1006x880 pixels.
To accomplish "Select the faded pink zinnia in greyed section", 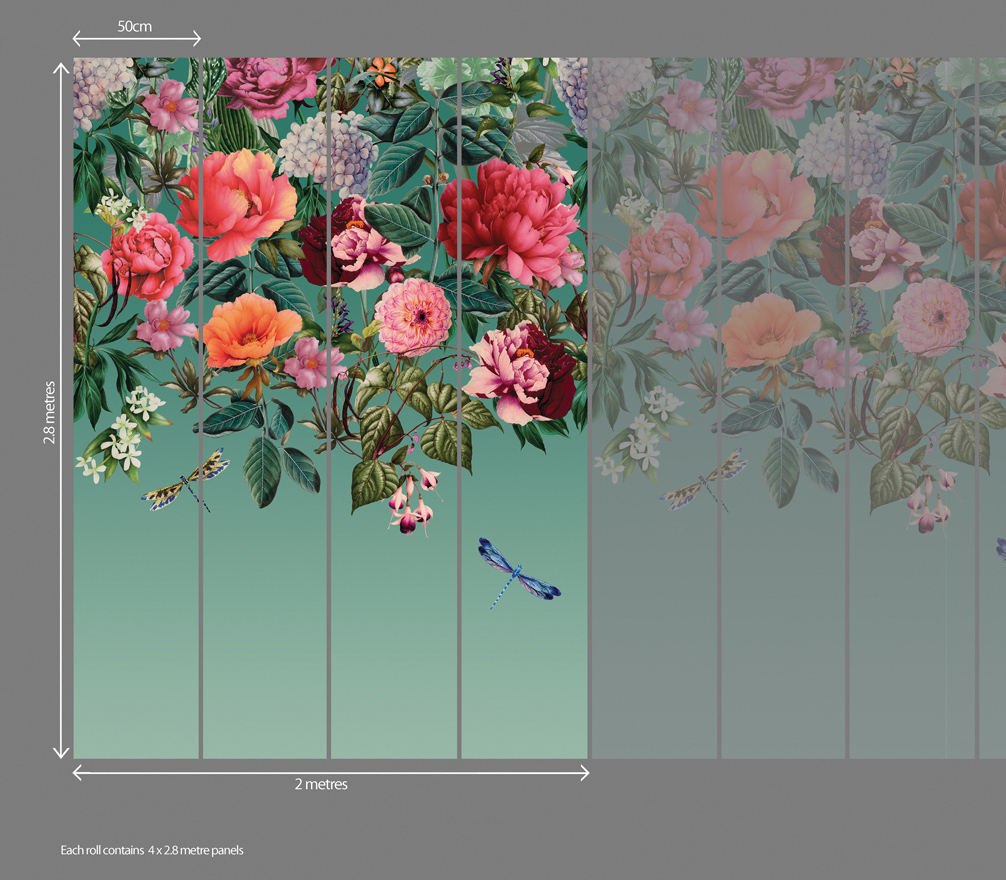I will (x=930, y=317).
